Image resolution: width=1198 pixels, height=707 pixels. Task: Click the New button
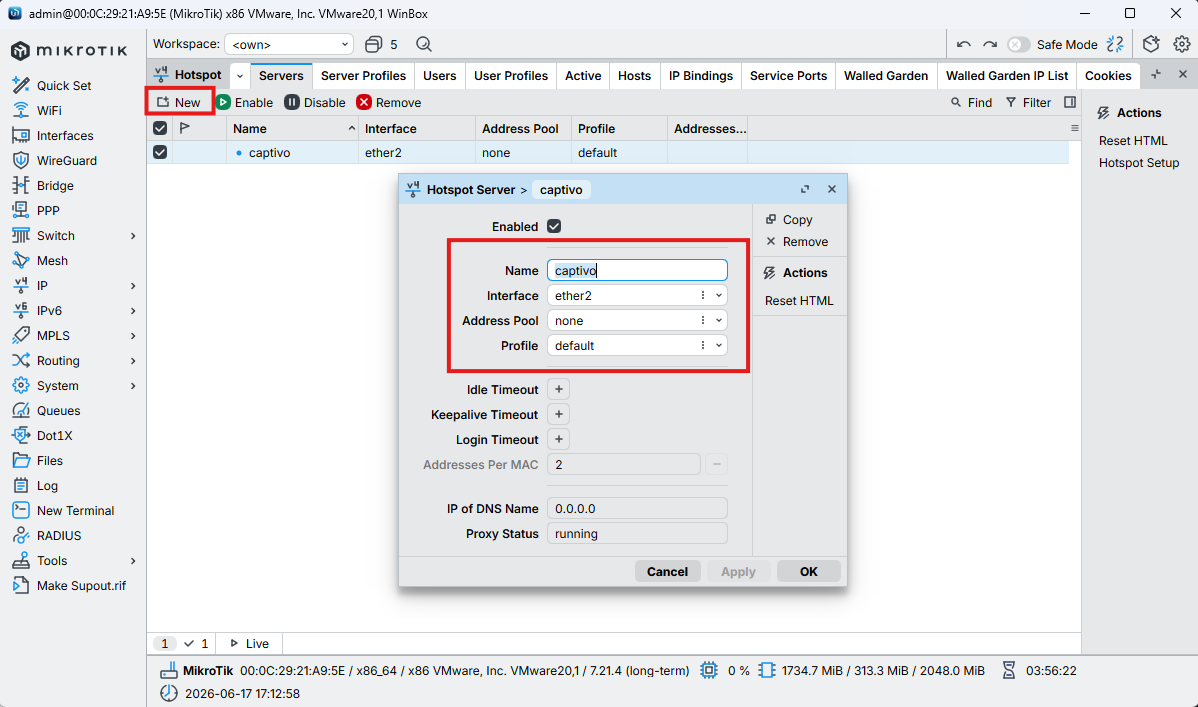pyautogui.click(x=179, y=102)
